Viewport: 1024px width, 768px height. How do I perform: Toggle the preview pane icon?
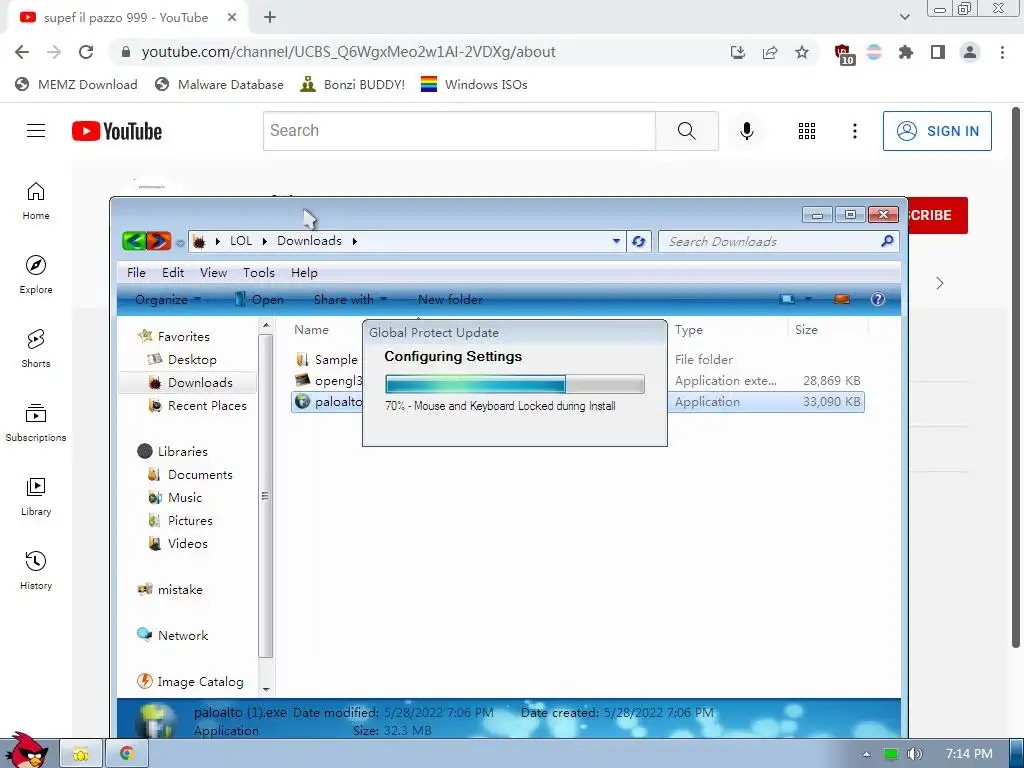click(842, 300)
